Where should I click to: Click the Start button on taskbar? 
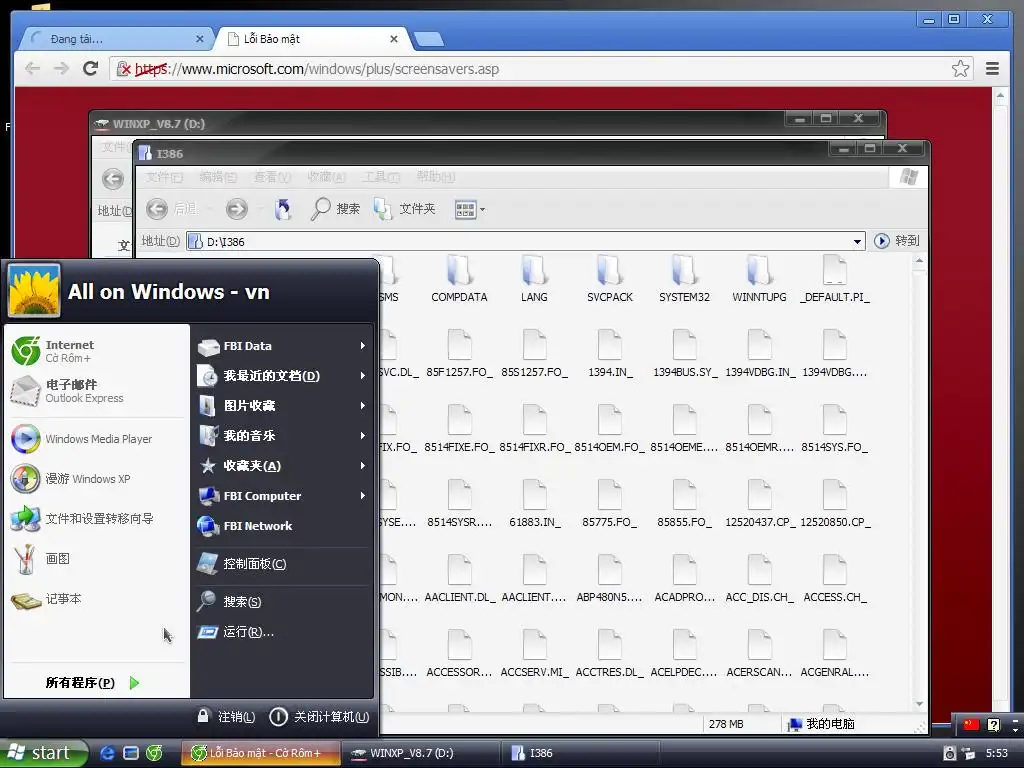coord(43,753)
